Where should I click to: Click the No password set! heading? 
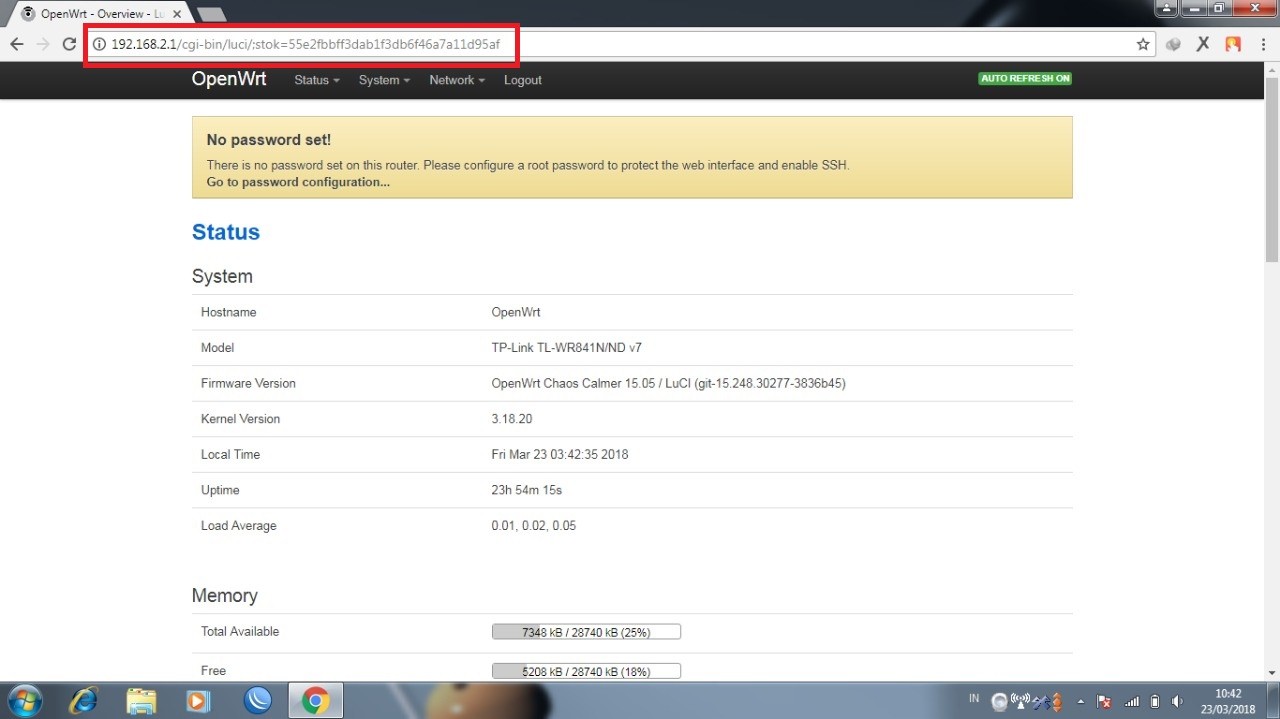pos(269,140)
